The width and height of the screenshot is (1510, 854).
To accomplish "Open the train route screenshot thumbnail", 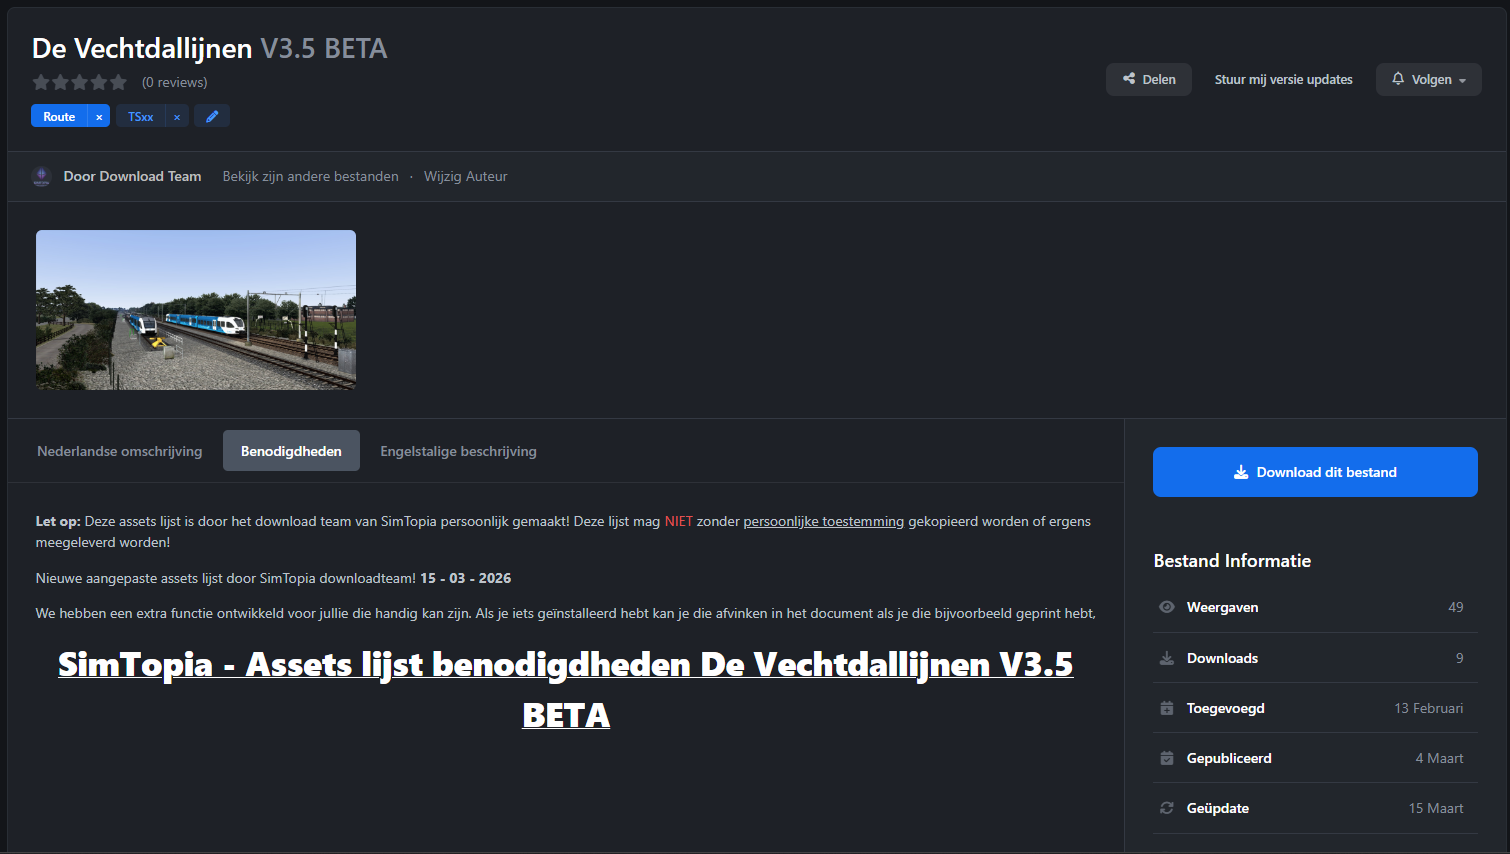I will 196,310.
